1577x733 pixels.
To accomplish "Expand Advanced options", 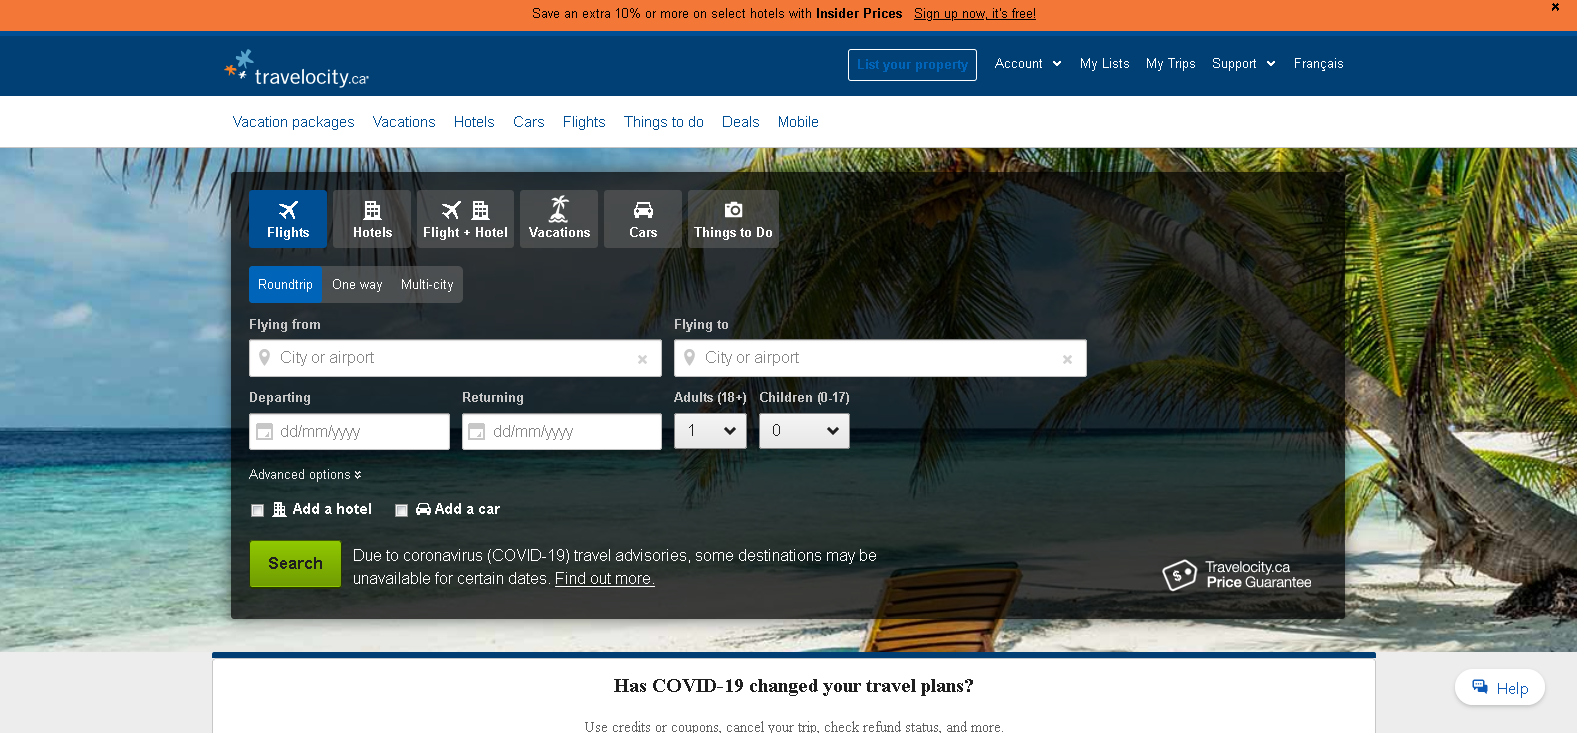I will pos(305,475).
